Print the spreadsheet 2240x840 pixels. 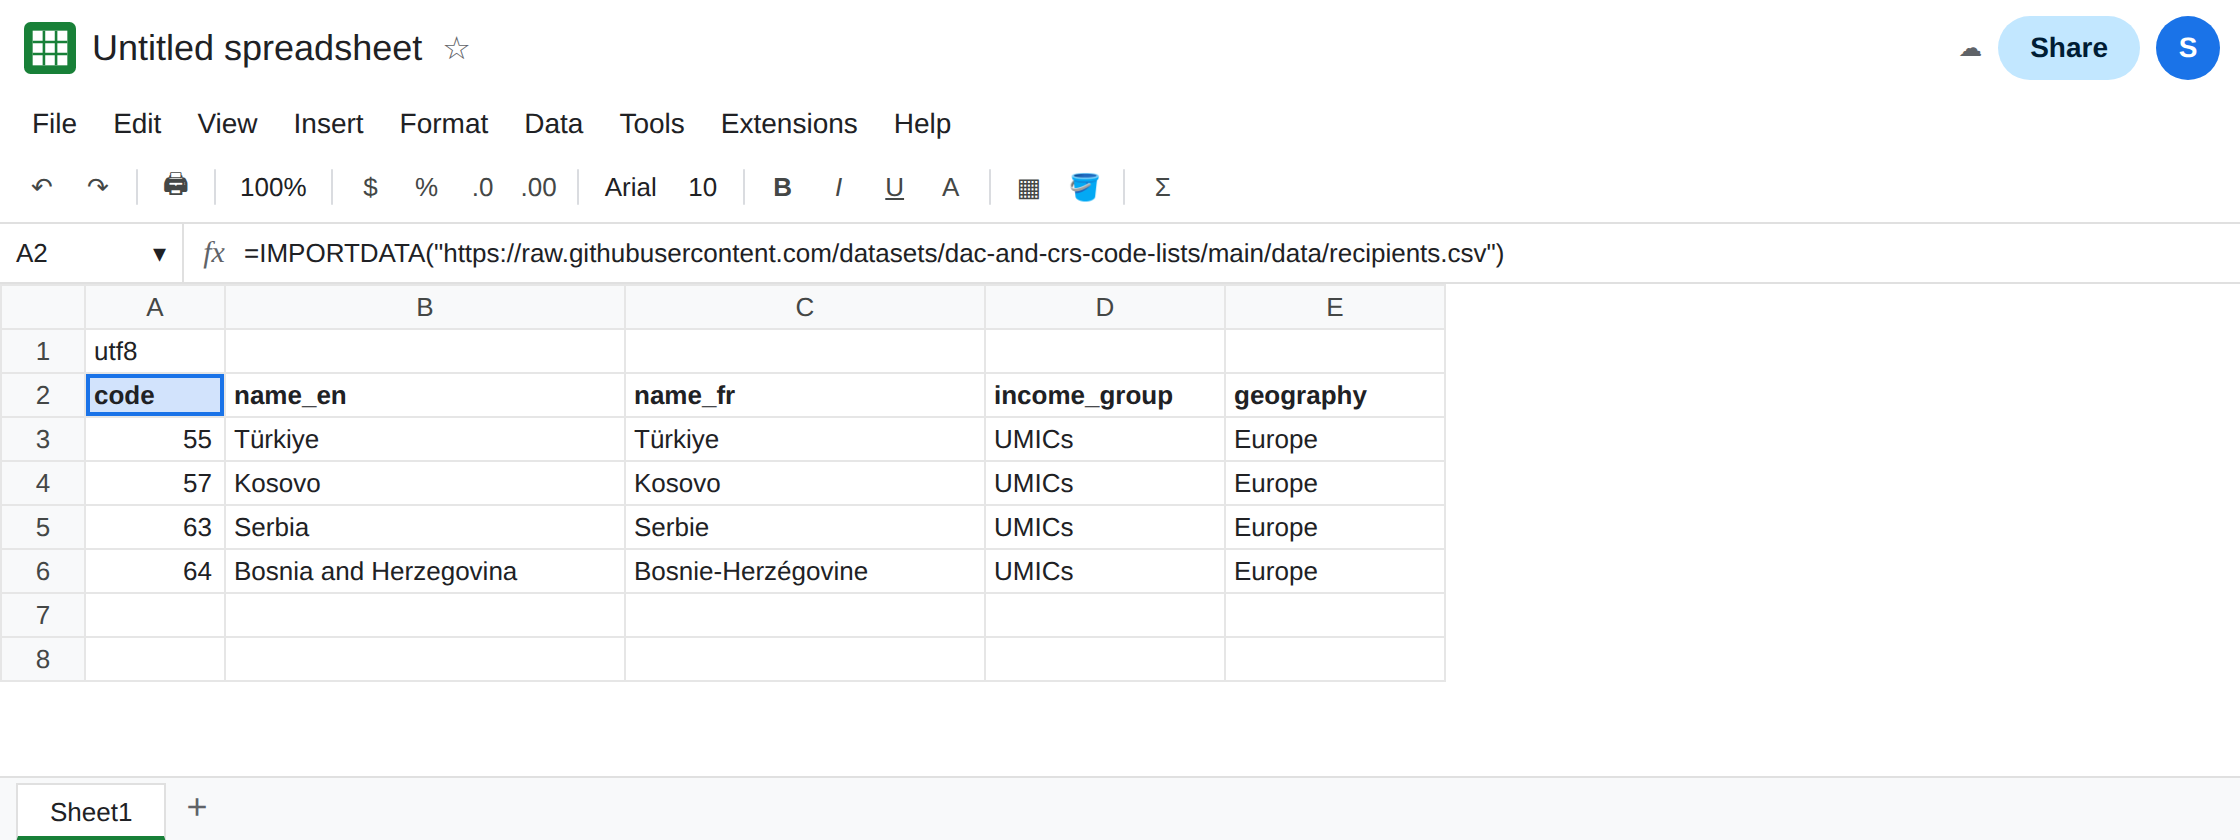pos(176,185)
